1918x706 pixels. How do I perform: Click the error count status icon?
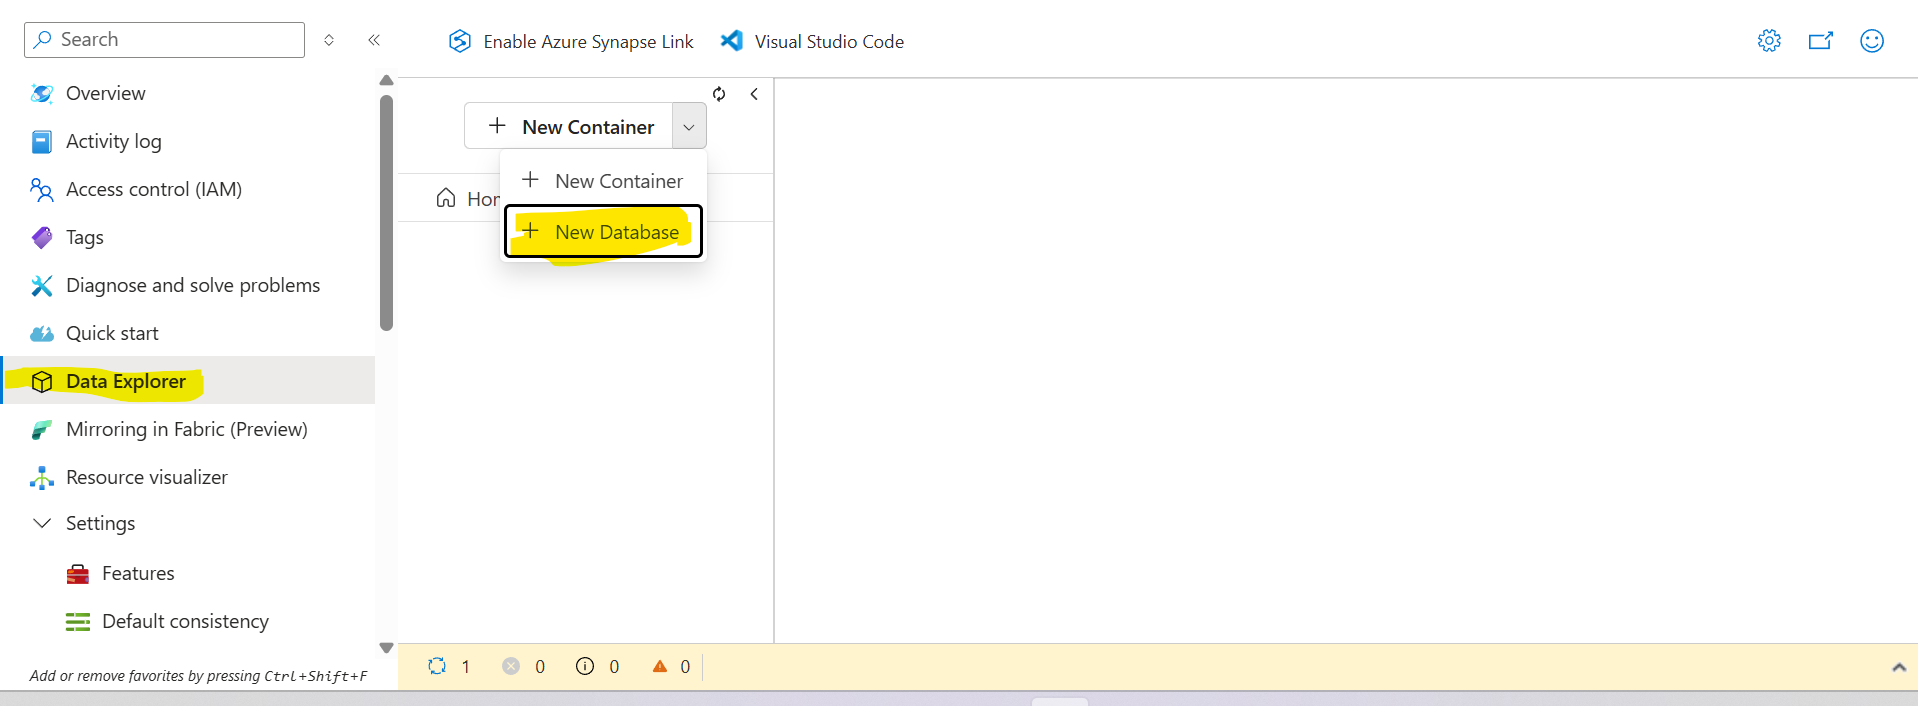click(x=511, y=666)
